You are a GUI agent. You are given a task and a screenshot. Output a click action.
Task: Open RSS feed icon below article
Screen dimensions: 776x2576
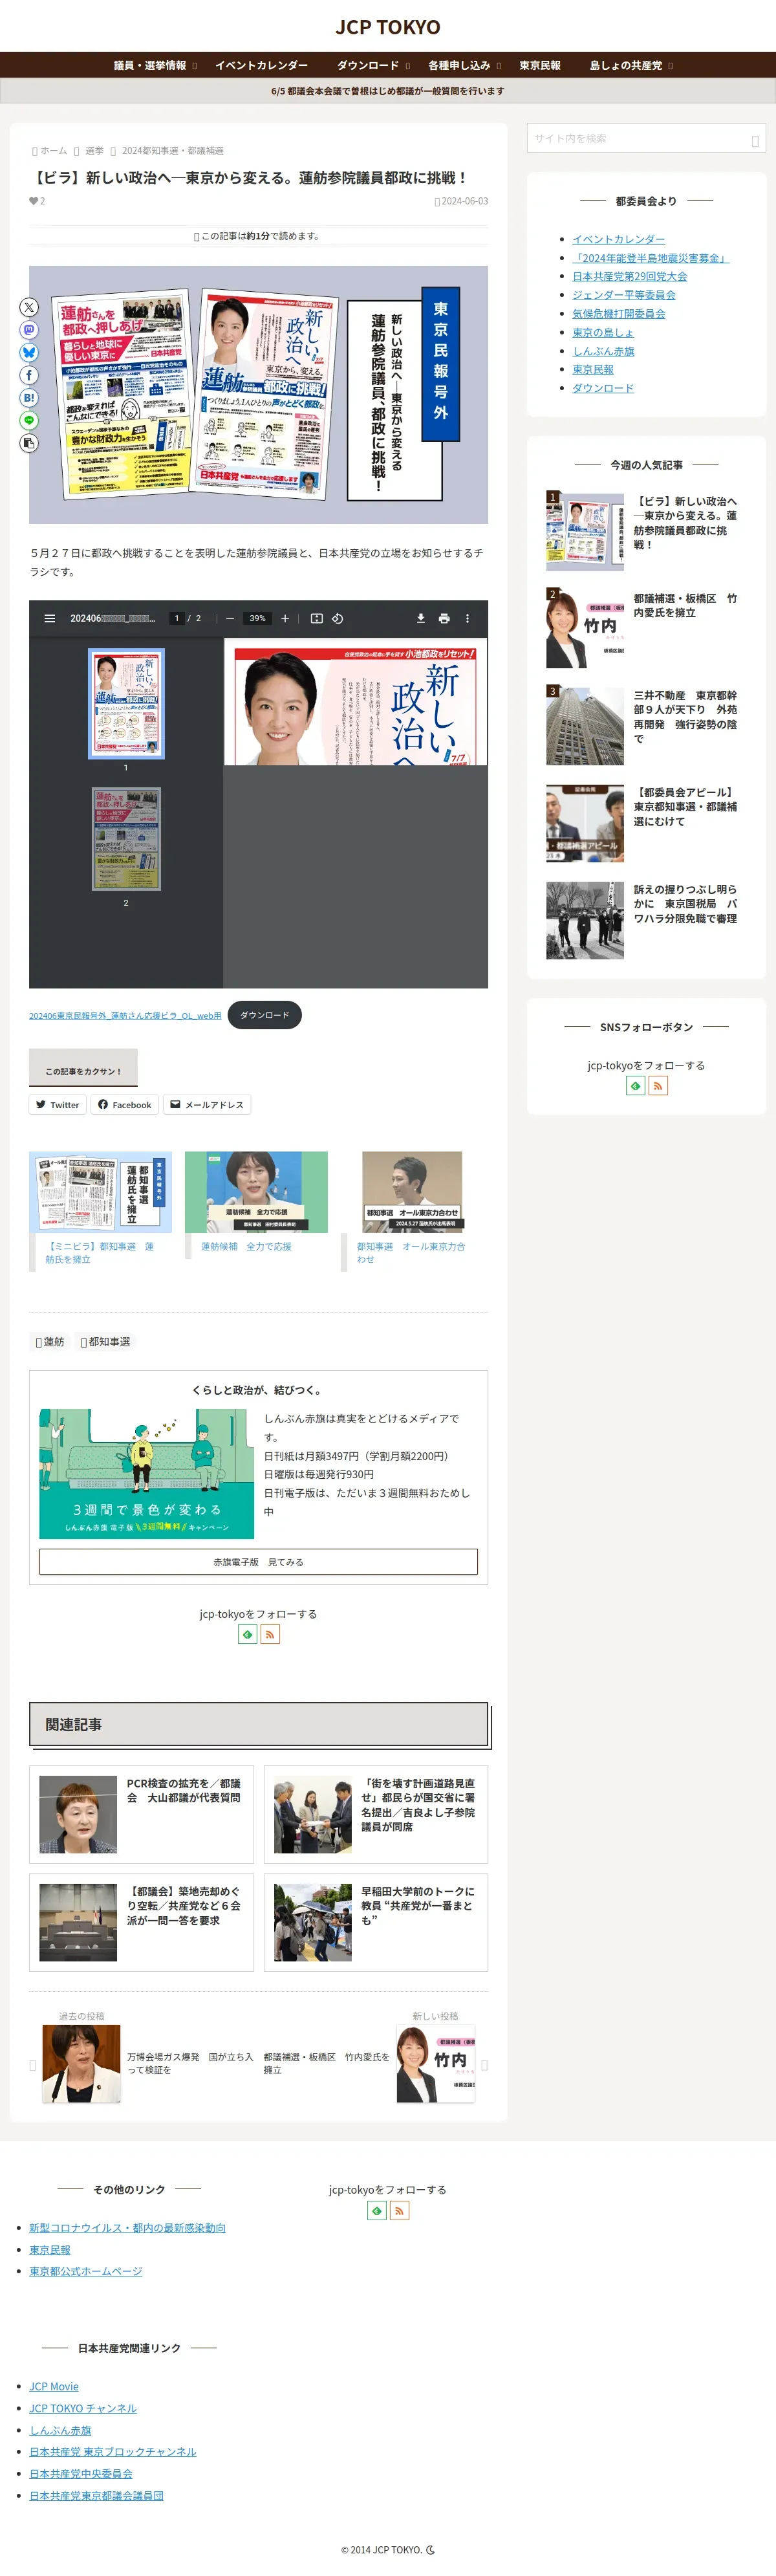pos(270,1634)
